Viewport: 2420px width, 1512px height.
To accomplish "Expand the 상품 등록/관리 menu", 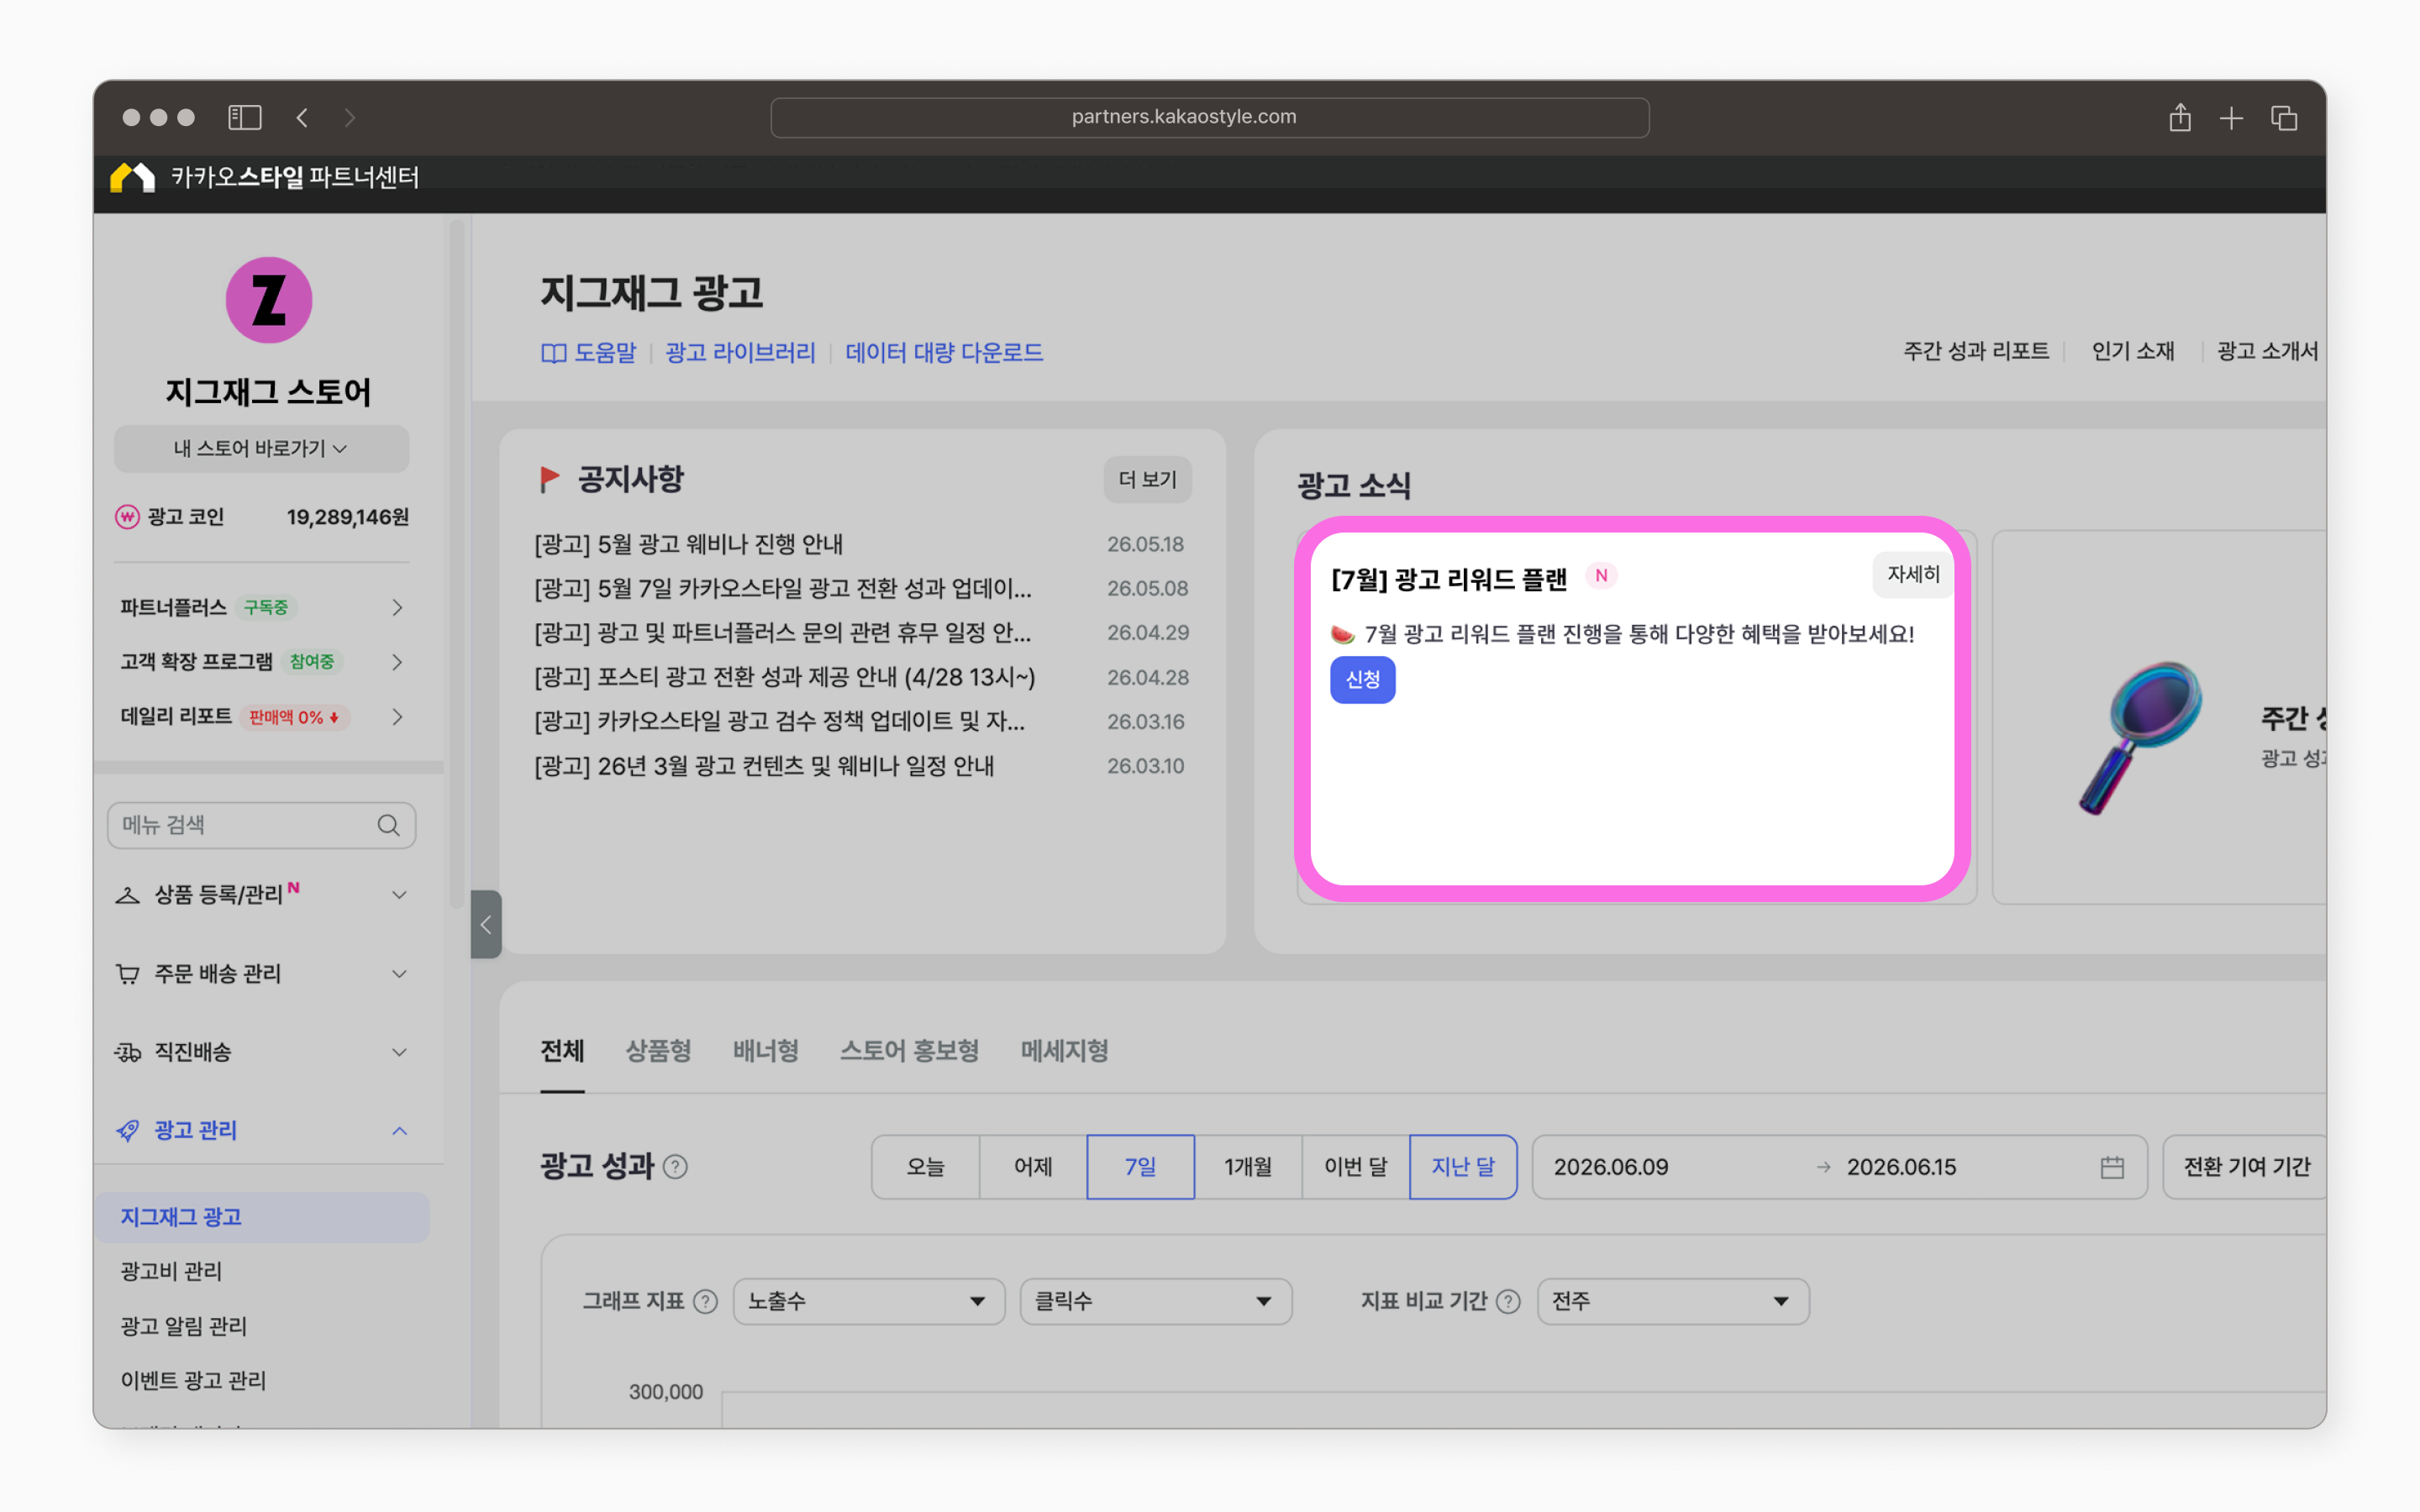I will coord(399,895).
